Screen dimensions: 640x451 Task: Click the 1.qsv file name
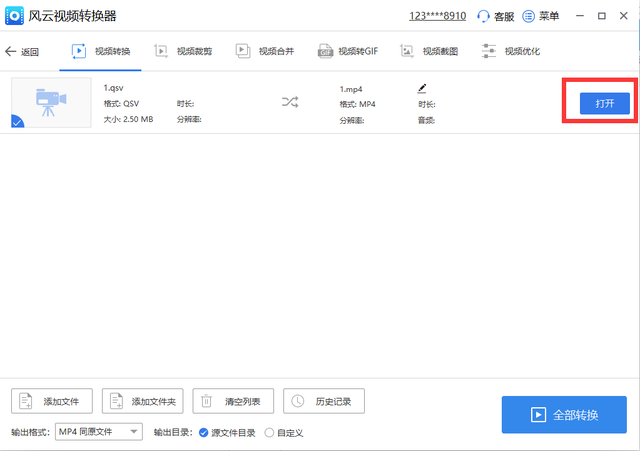(x=113, y=88)
